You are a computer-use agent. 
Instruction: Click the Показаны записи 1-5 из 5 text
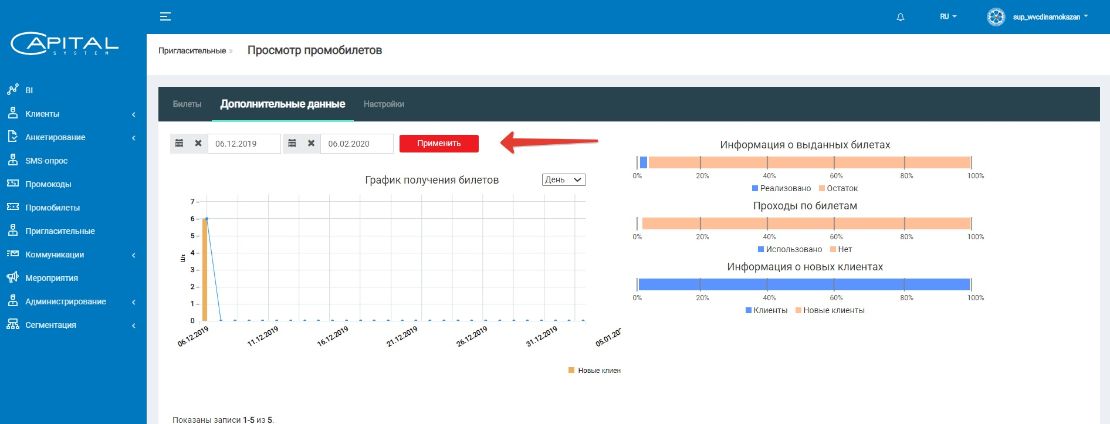[223, 420]
